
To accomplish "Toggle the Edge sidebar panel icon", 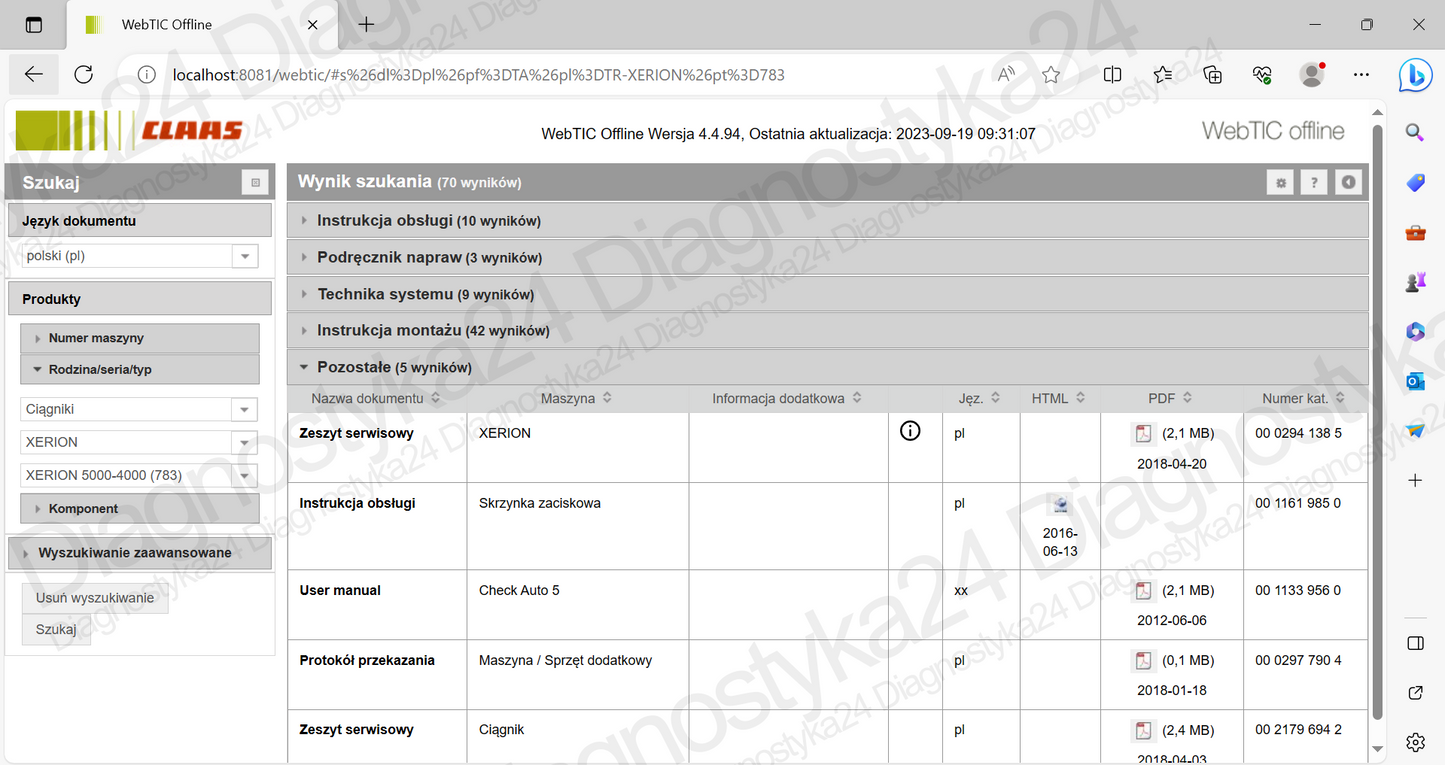I will coord(1415,643).
